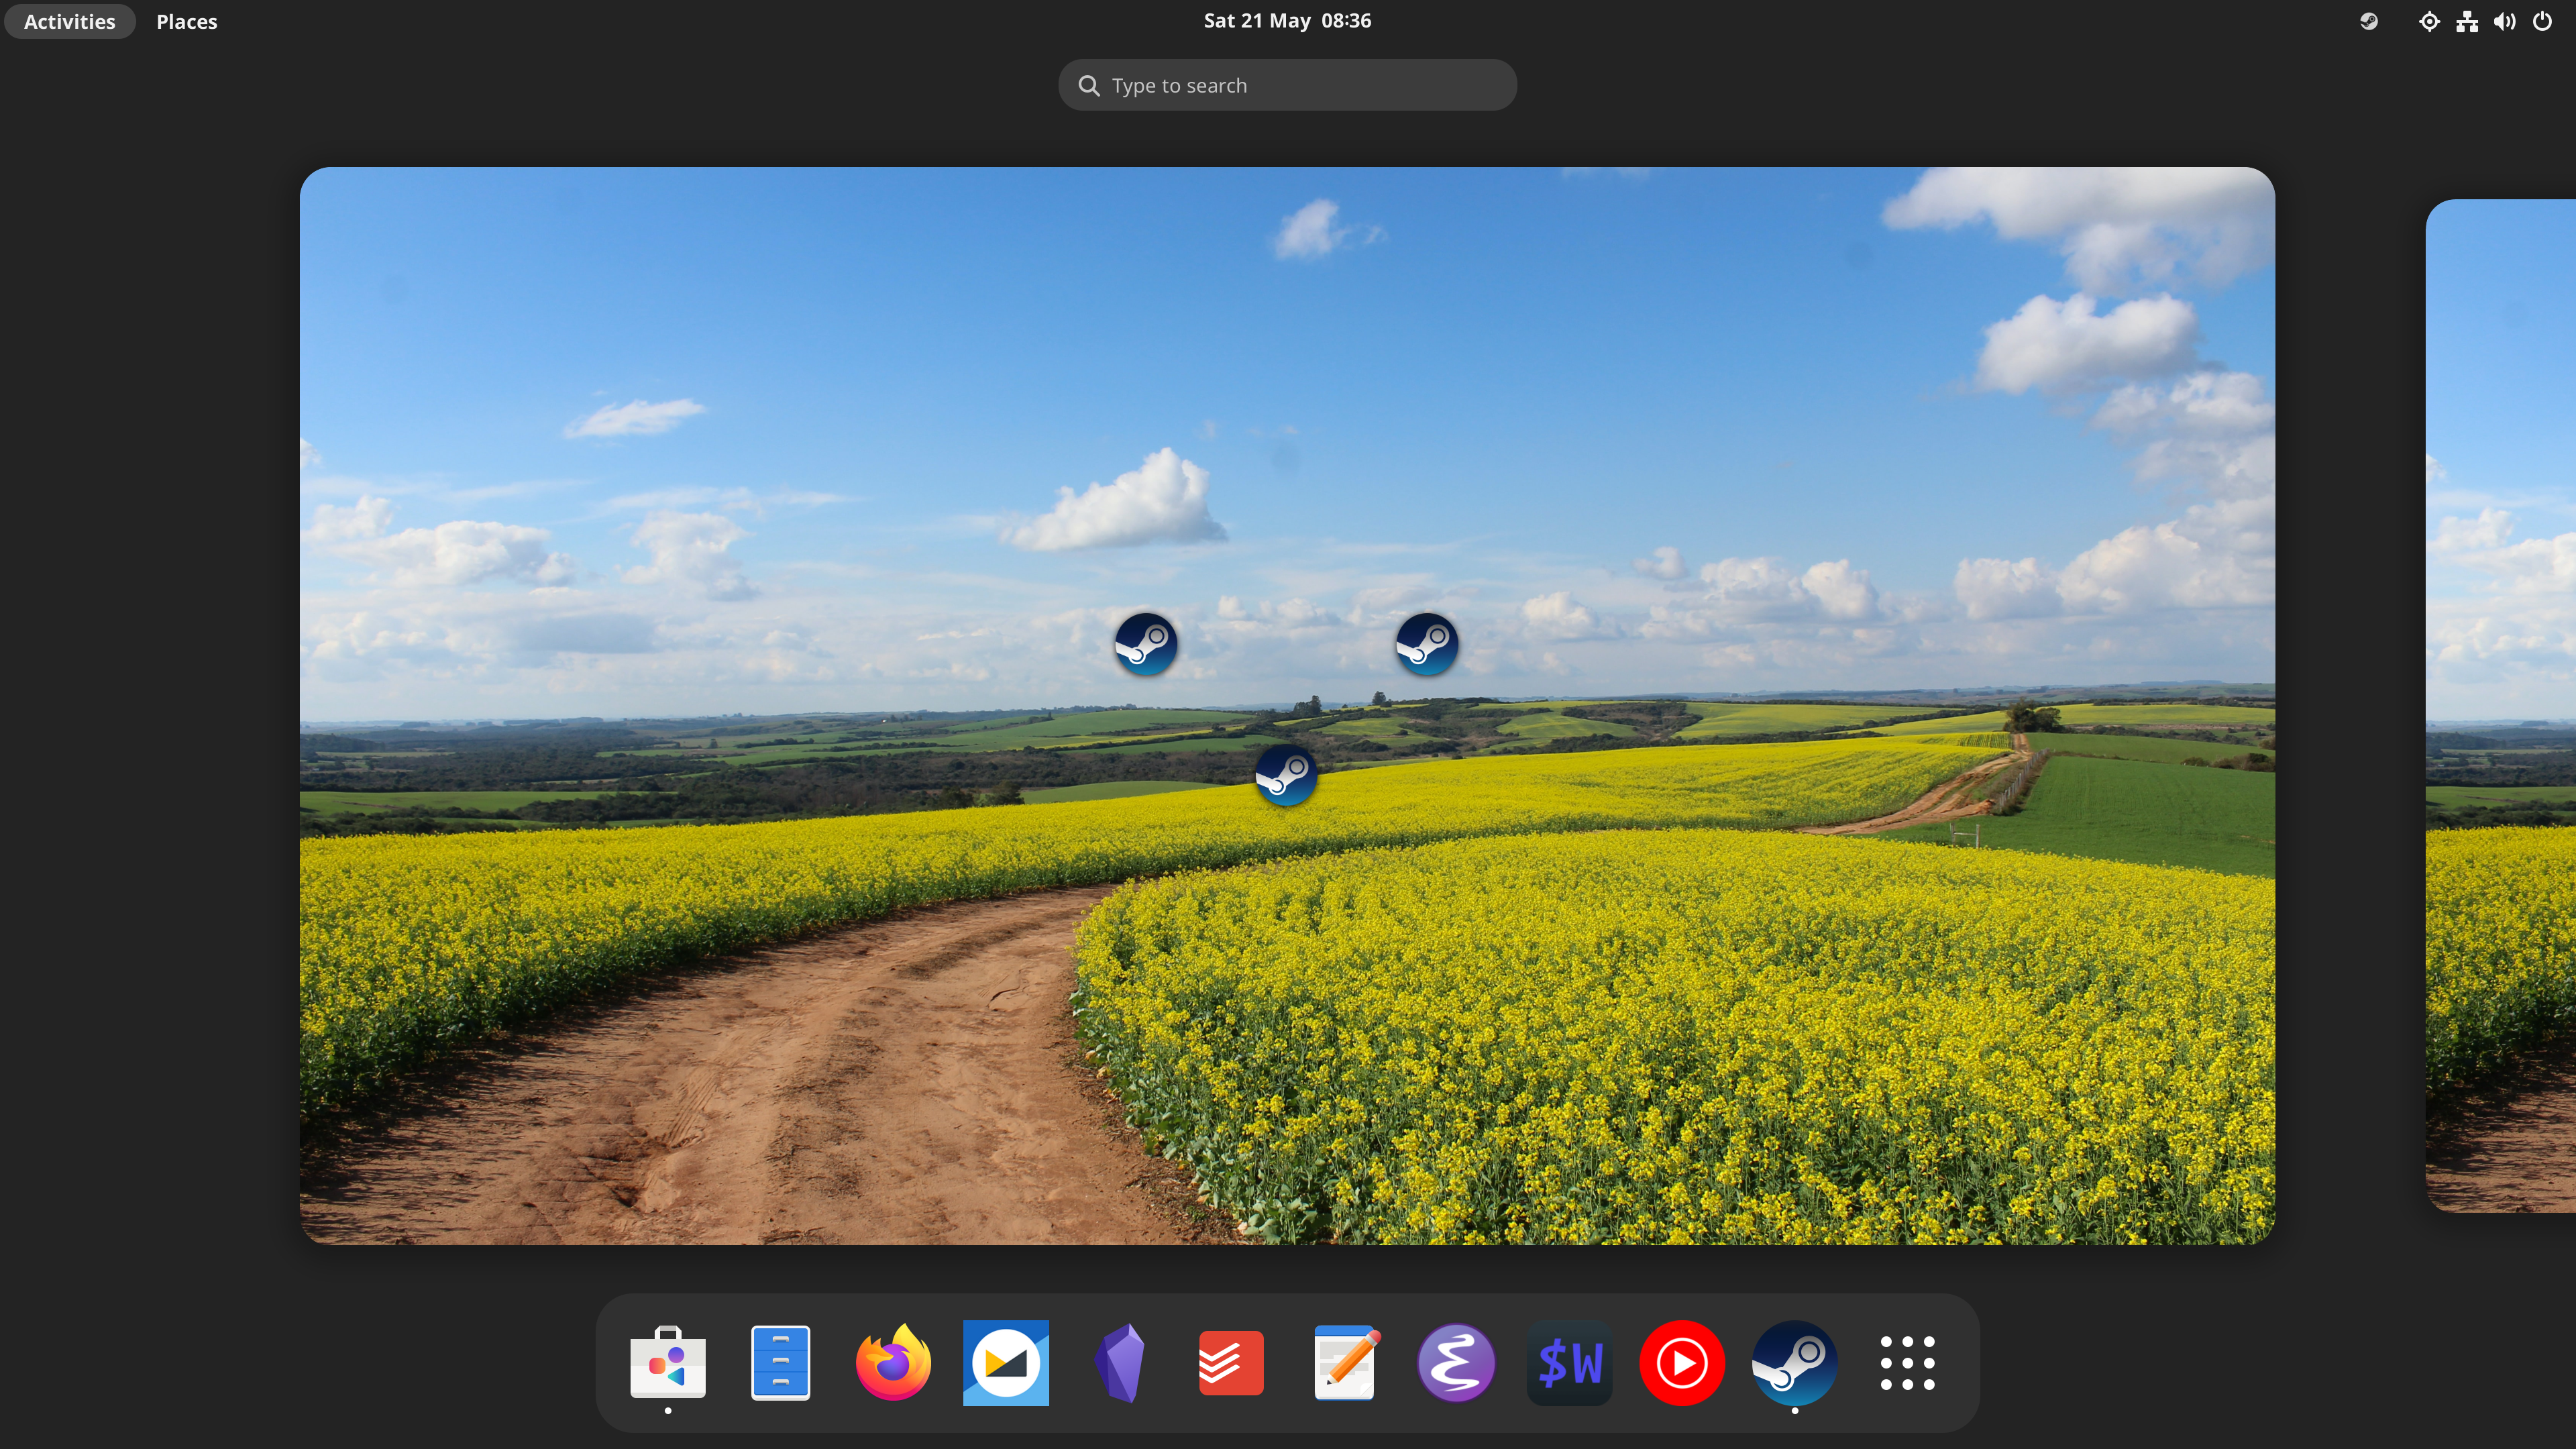Screen dimensions: 2576x1449
Task: Switch to the second workspace on the right
Action: coord(2501,705)
